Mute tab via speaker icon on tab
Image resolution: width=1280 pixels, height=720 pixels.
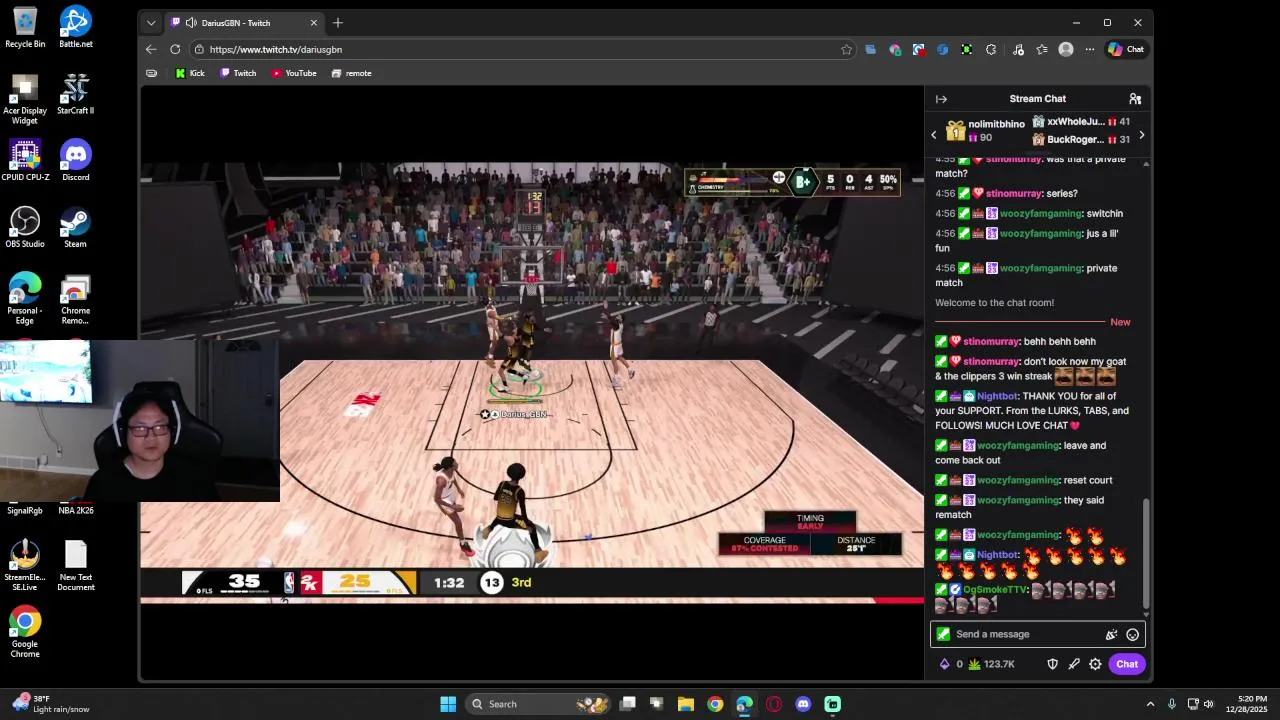pos(190,22)
